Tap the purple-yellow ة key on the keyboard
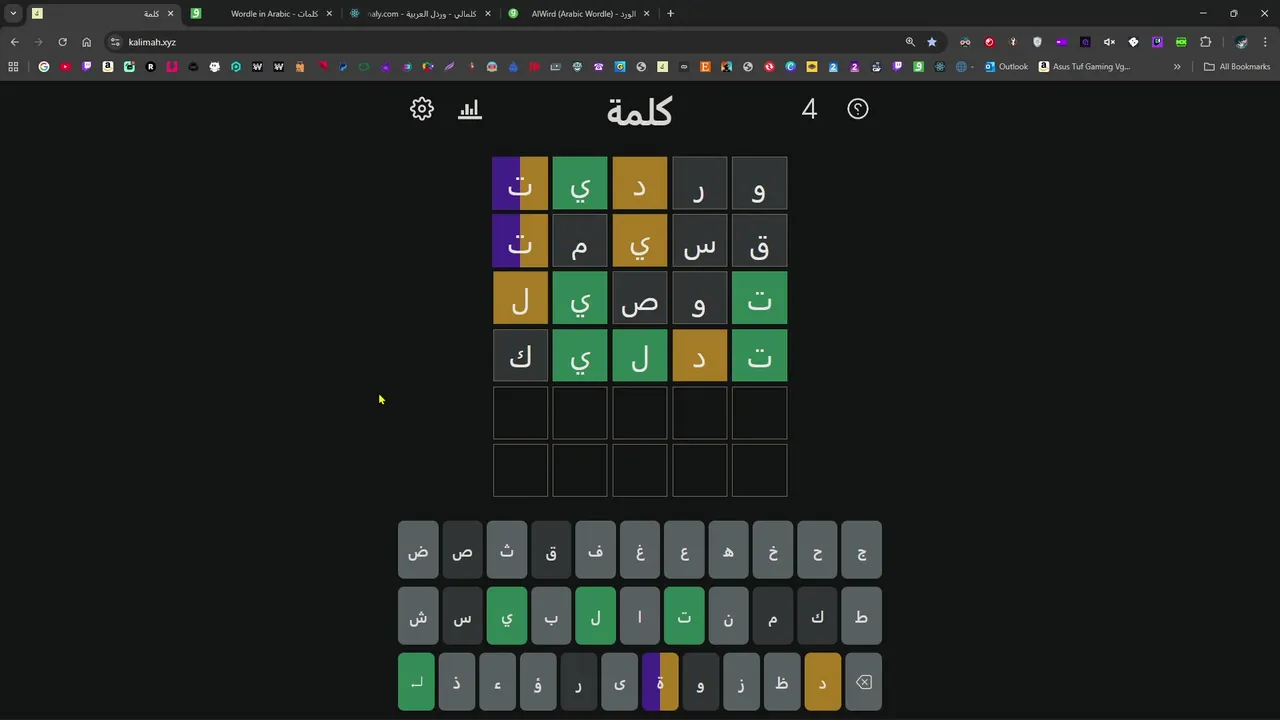 [x=660, y=682]
